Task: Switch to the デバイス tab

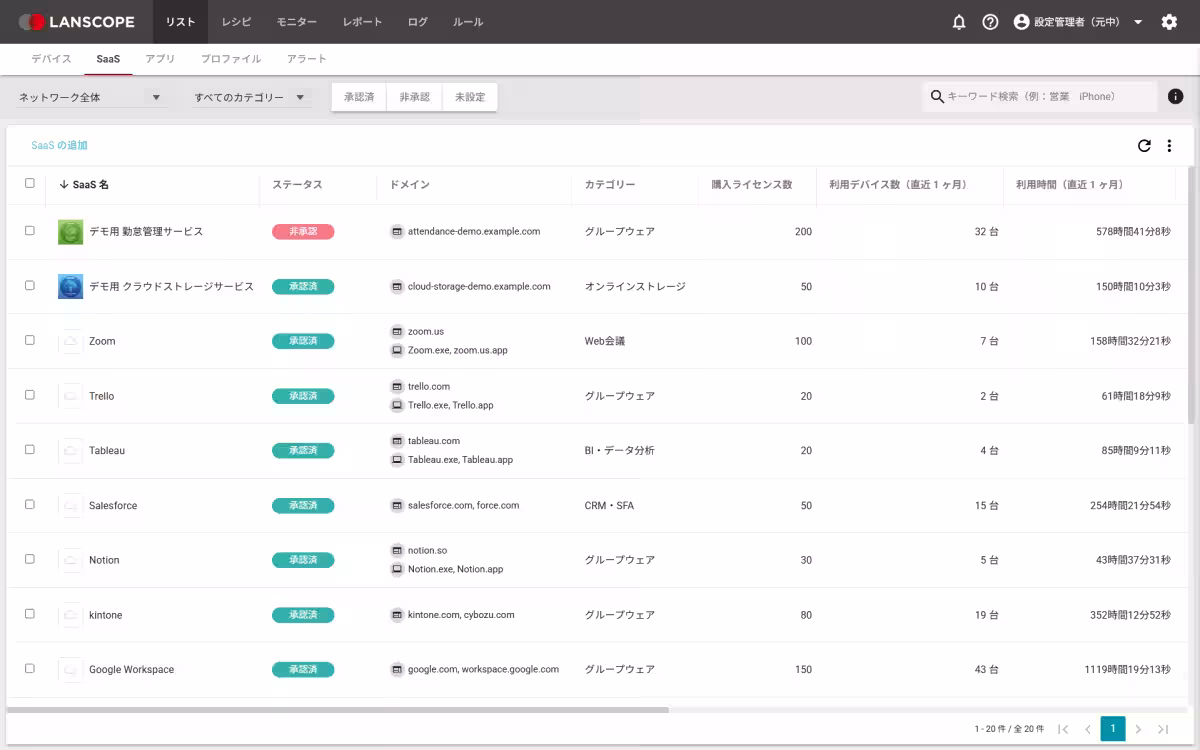Action: pyautogui.click(x=51, y=59)
